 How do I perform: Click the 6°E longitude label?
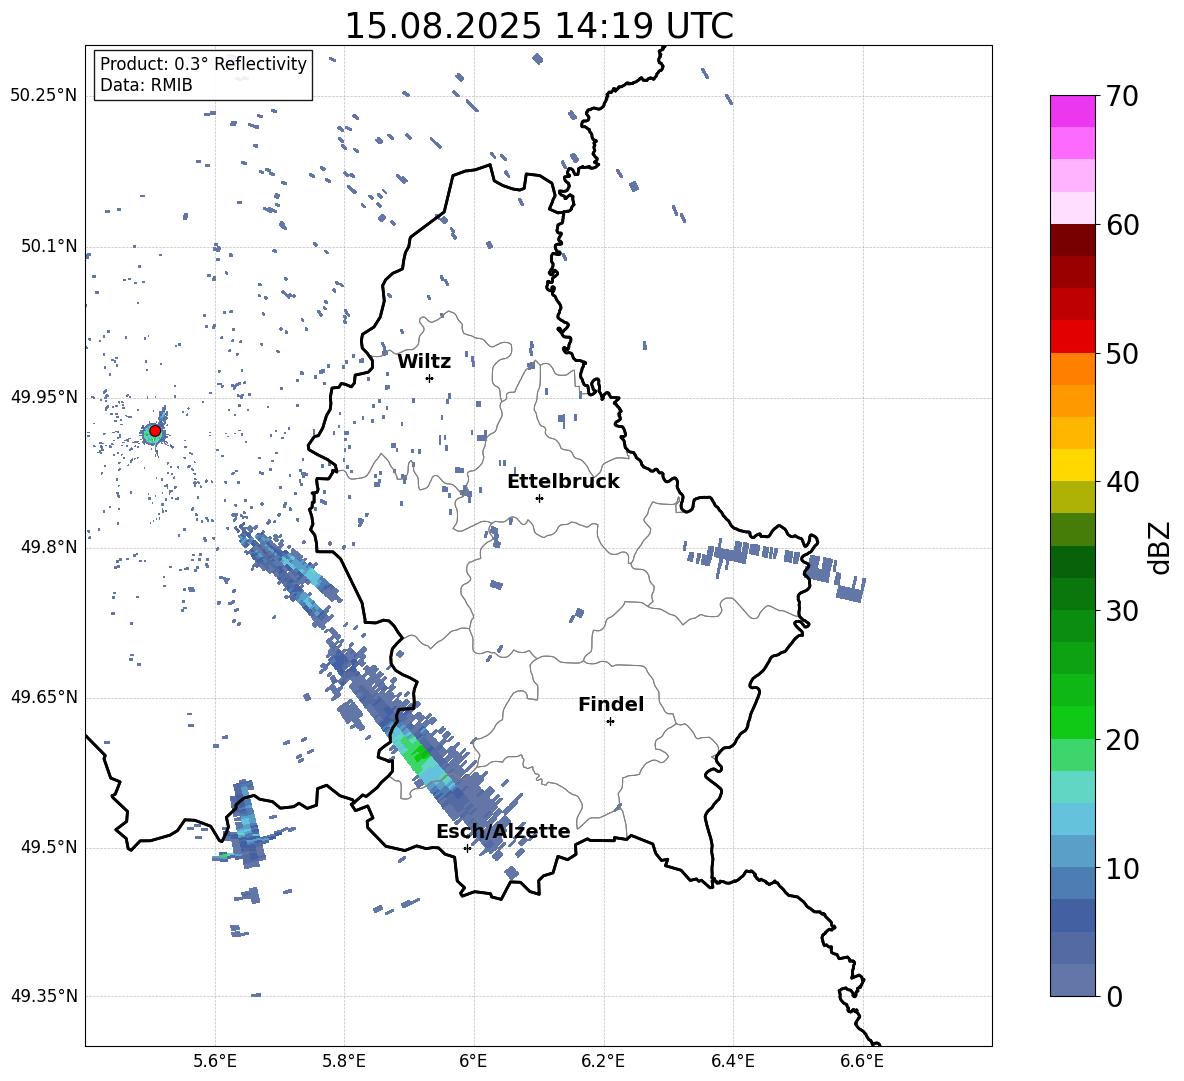pos(473,1062)
